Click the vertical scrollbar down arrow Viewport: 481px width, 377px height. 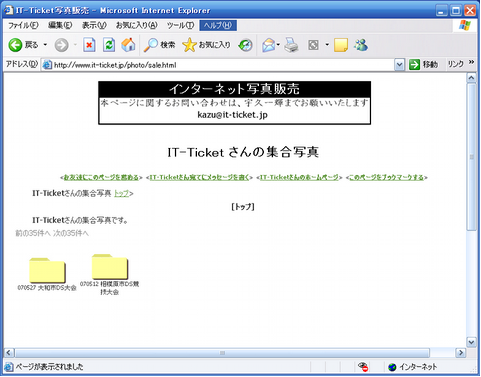471,342
